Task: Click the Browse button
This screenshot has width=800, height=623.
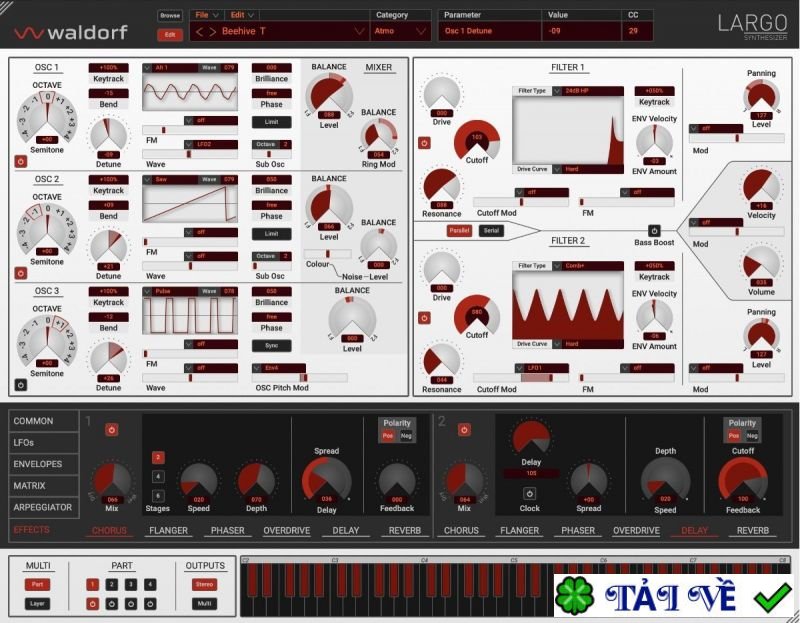Action: click(170, 16)
